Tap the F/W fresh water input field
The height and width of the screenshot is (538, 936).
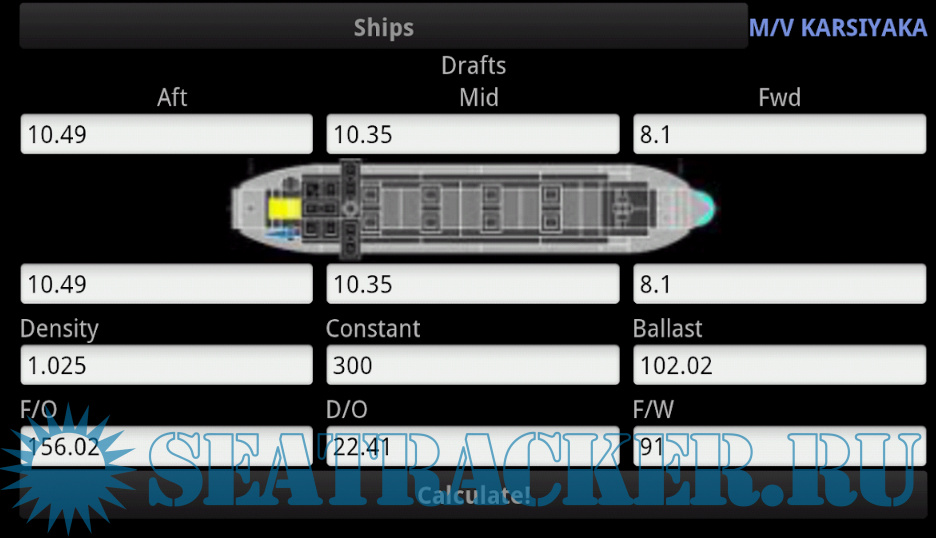(x=780, y=446)
